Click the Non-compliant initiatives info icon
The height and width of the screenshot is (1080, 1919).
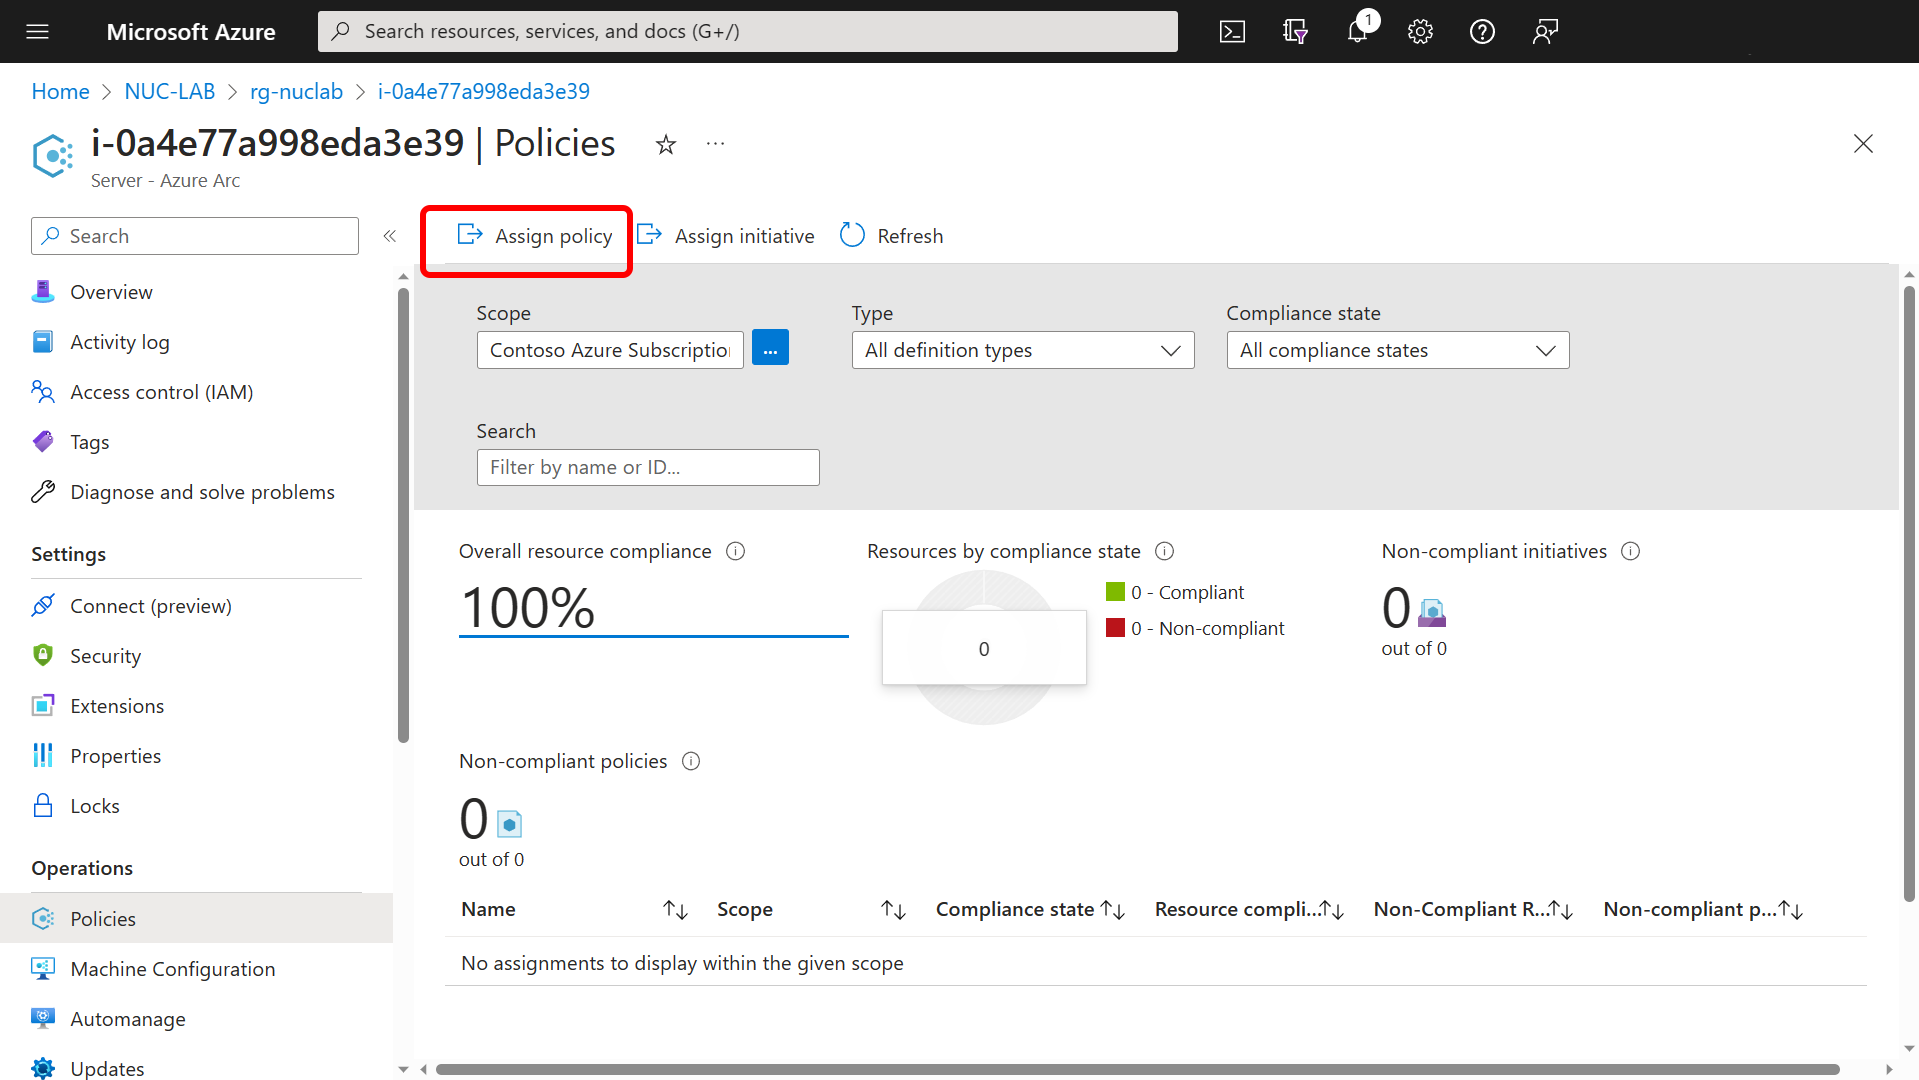pos(1631,551)
